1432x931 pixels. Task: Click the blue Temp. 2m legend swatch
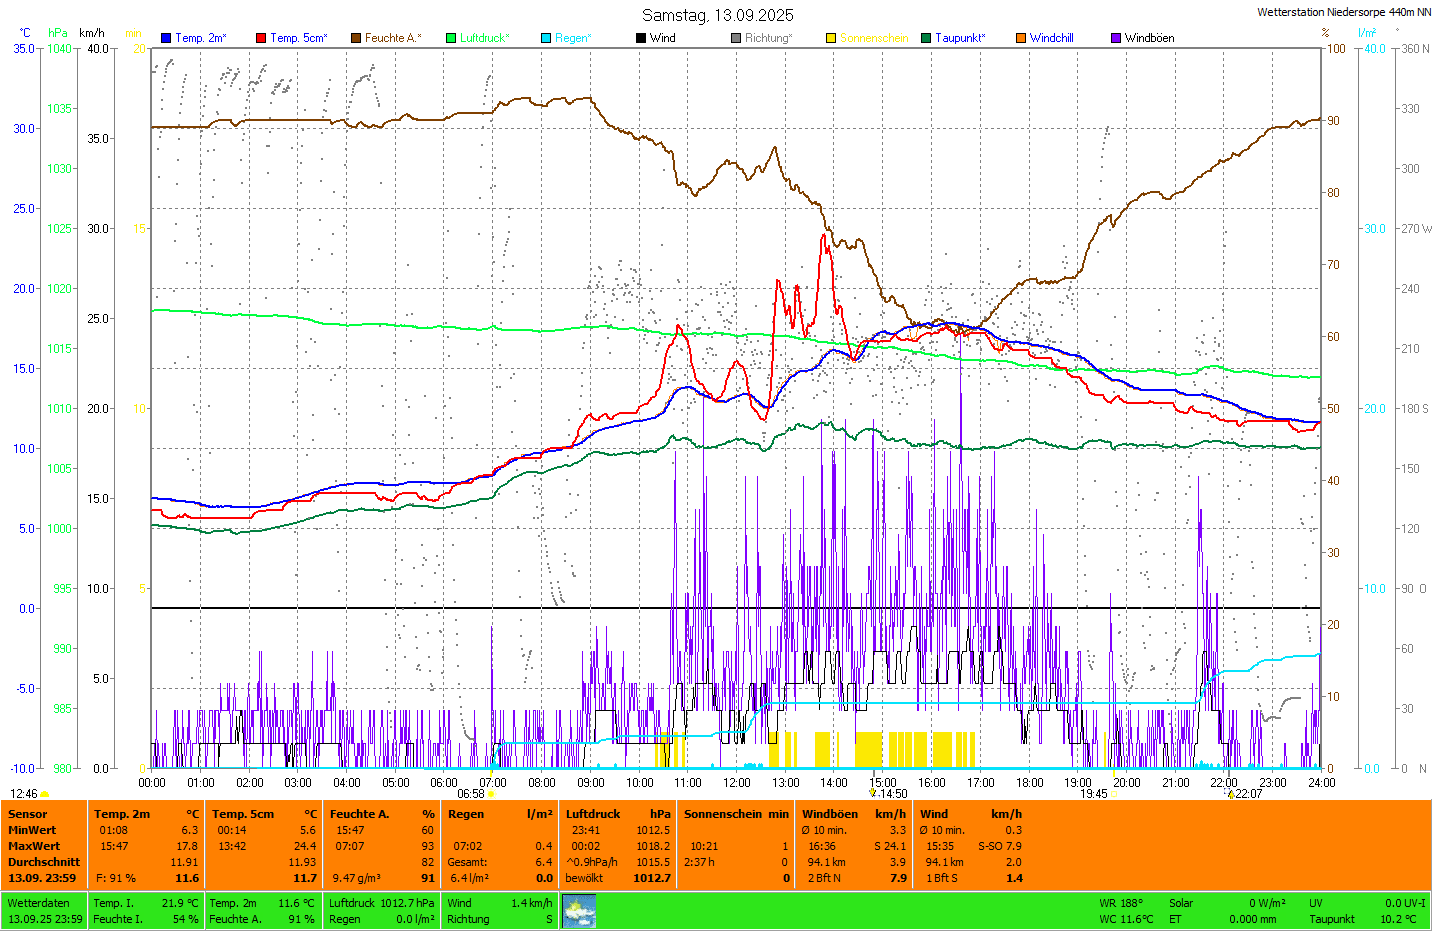166,38
